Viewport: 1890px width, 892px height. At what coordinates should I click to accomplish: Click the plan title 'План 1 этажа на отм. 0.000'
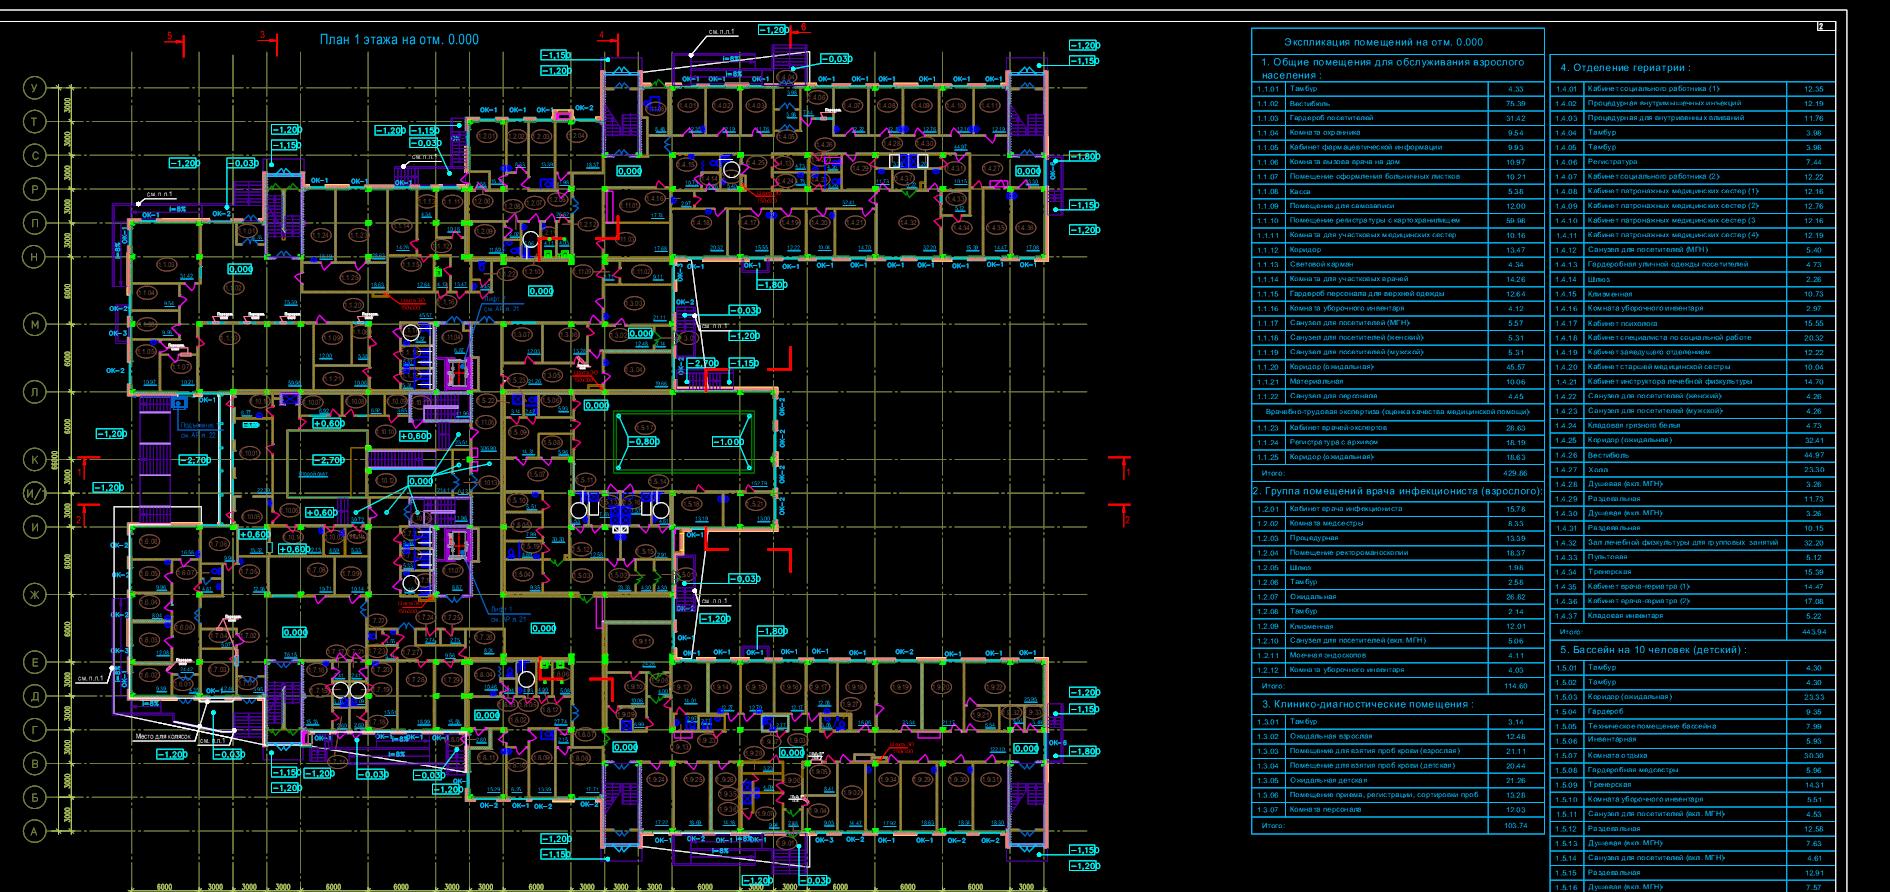[x=398, y=40]
